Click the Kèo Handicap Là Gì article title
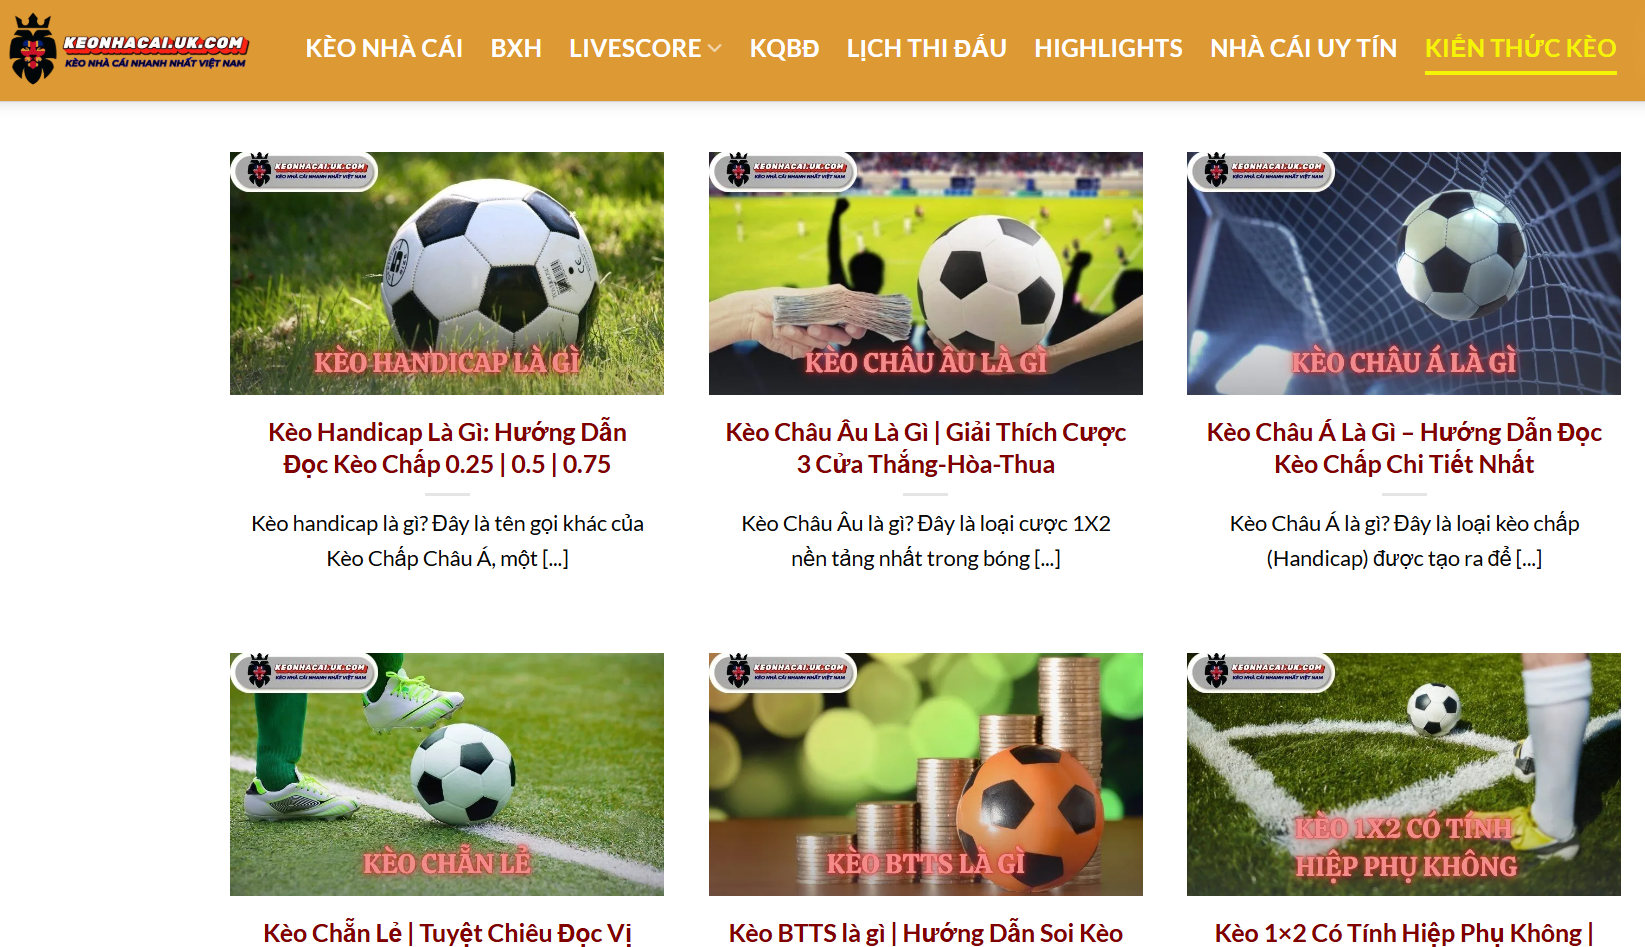The image size is (1645, 947). [447, 448]
